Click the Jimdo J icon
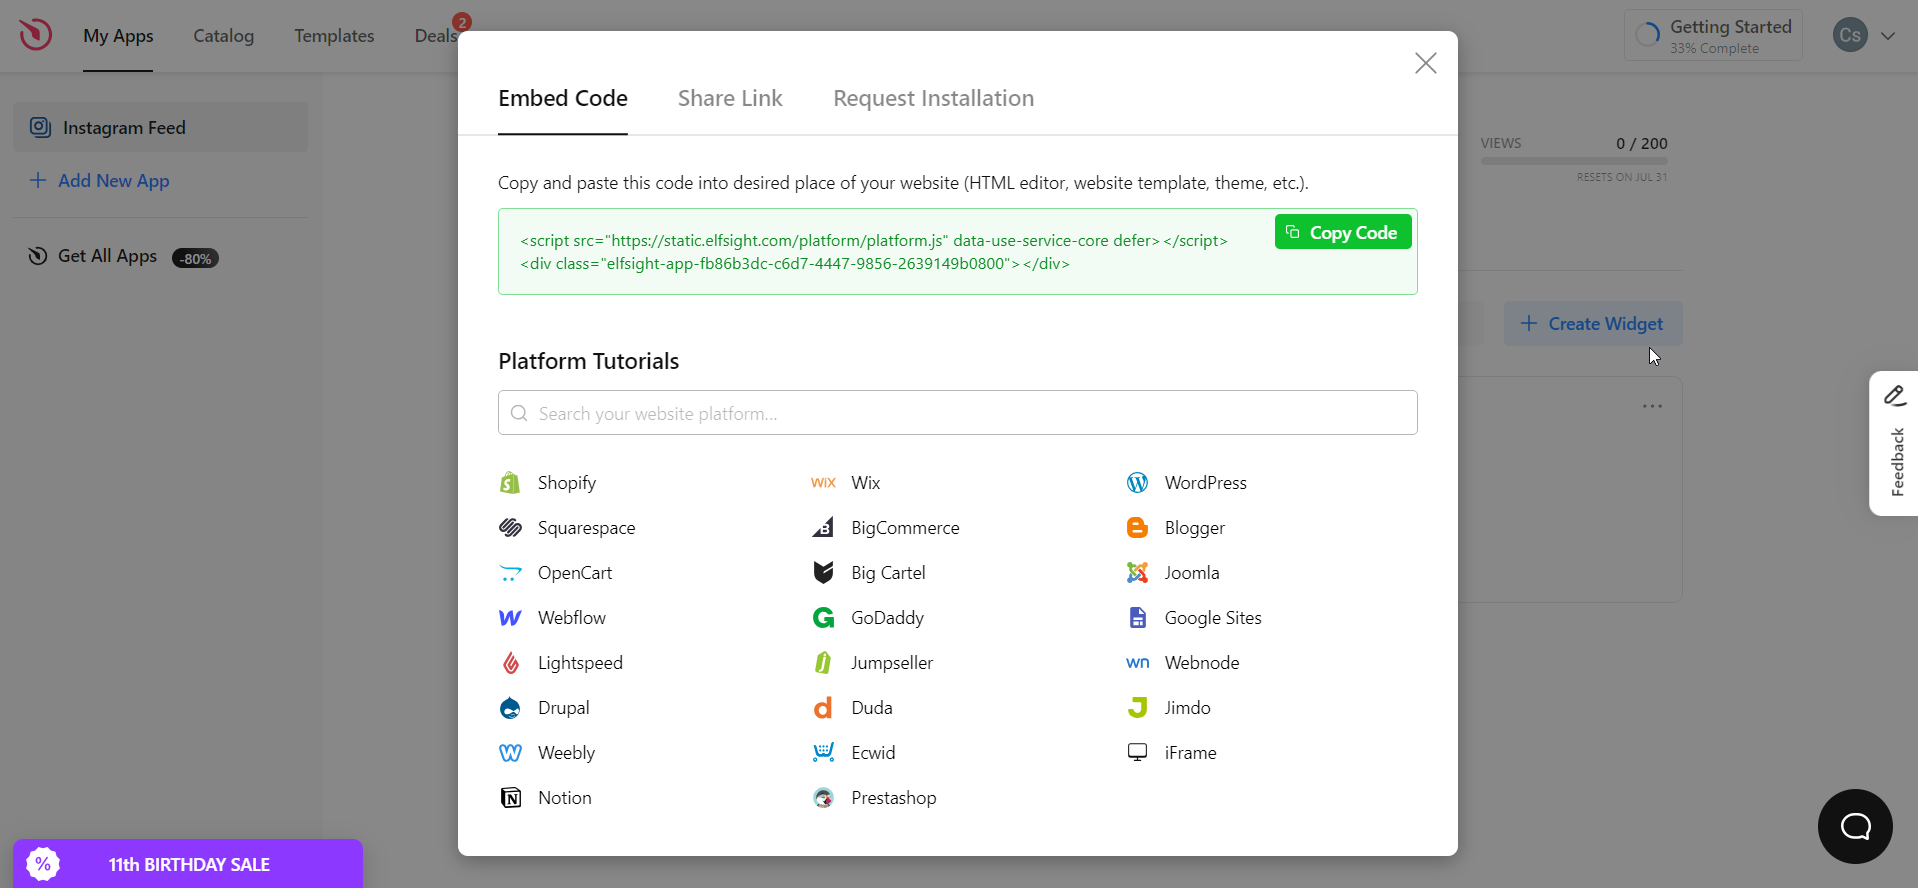1918x888 pixels. pos(1137,708)
